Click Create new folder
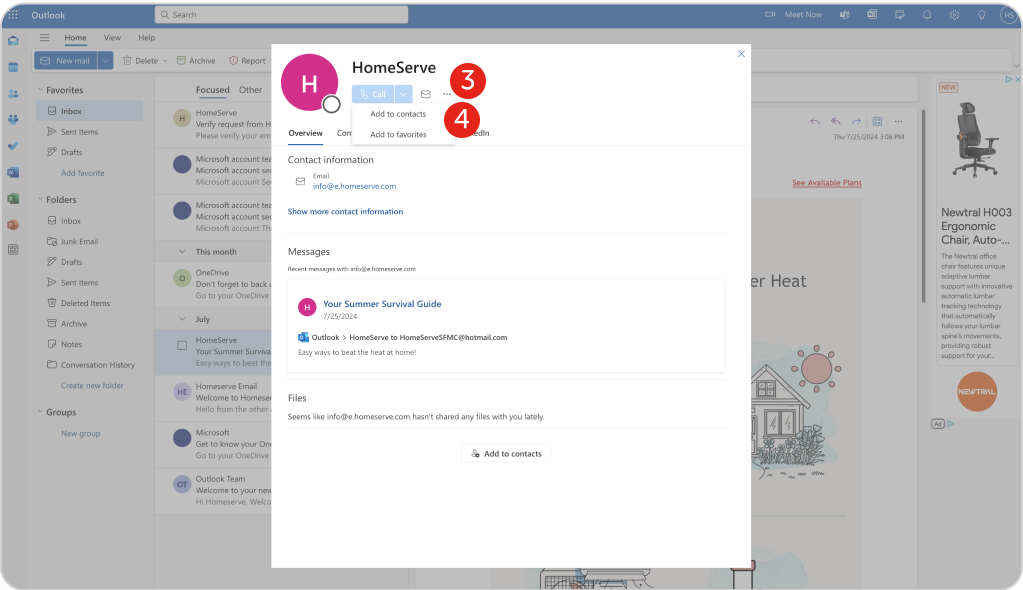Viewport: 1023px width, 590px height. point(92,386)
